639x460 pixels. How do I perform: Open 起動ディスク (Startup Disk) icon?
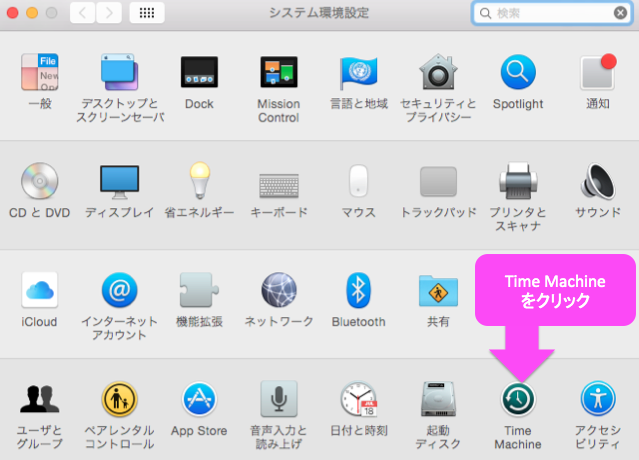[438, 399]
